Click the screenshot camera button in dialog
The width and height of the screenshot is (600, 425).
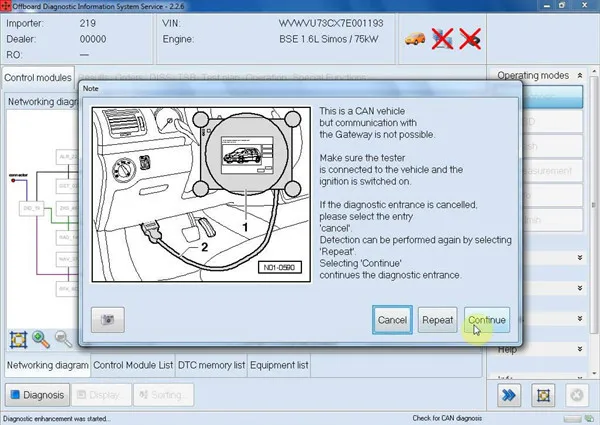pos(108,320)
